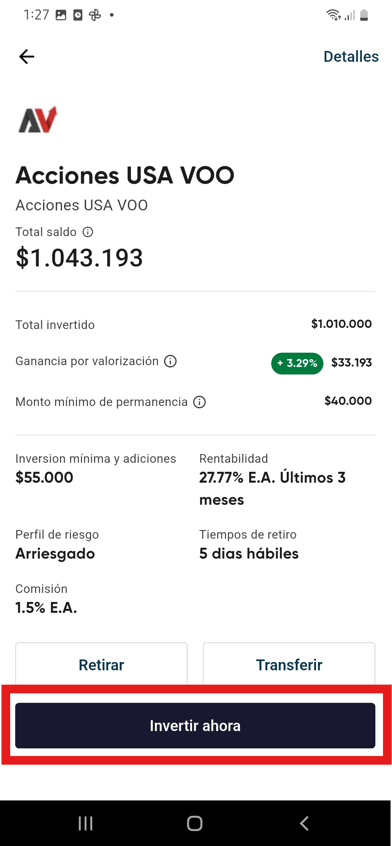
Task: Open the Detalles link
Action: (x=351, y=57)
